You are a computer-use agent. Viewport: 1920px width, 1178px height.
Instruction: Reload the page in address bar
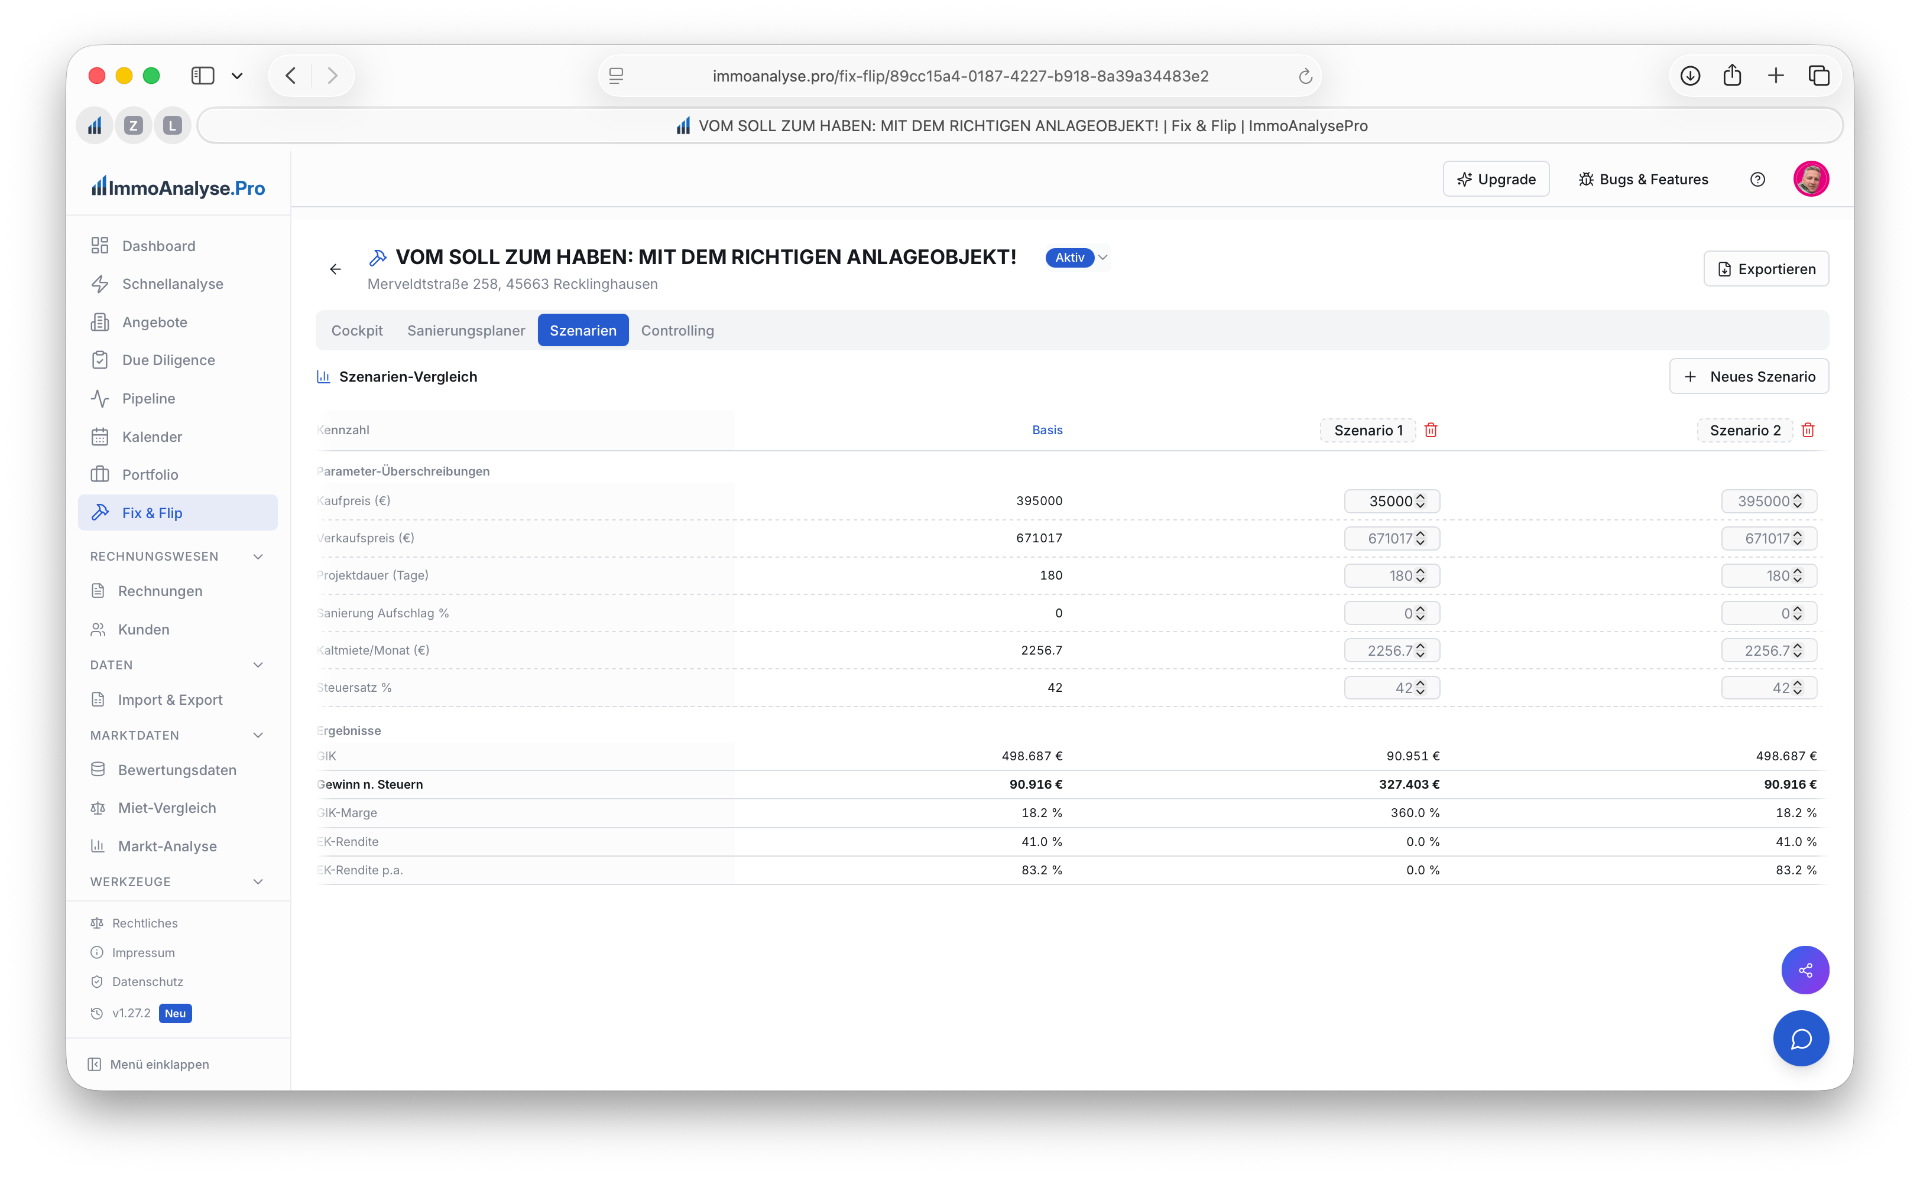pyautogui.click(x=1305, y=76)
